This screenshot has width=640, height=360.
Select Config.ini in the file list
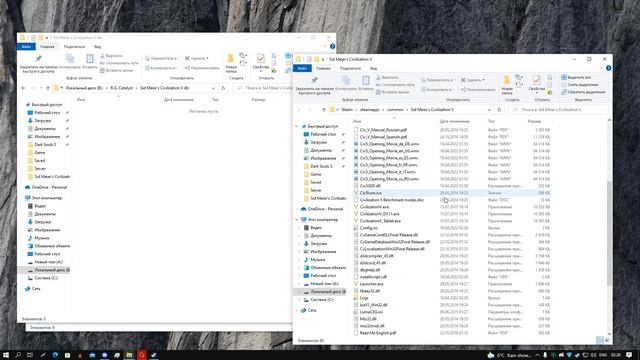click(369, 228)
